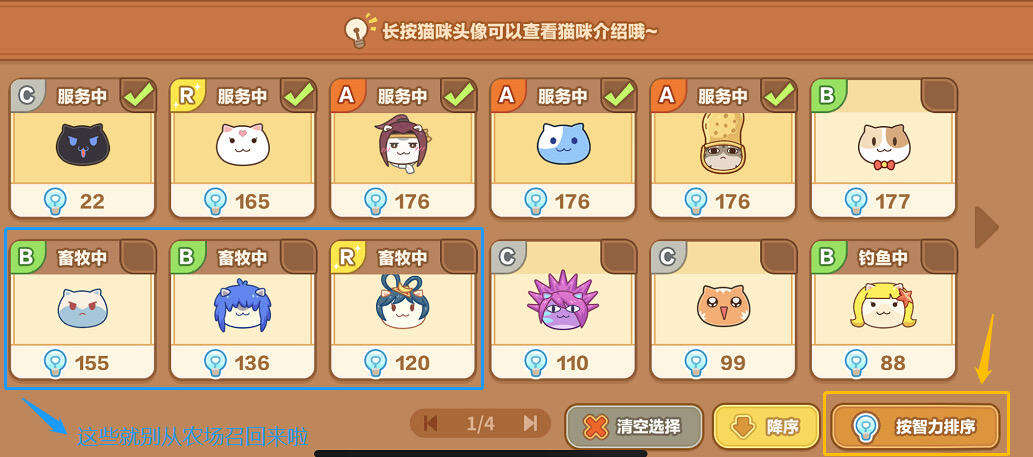The height and width of the screenshot is (457, 1033).
Task: Jump to first page in pager
Action: point(431,423)
